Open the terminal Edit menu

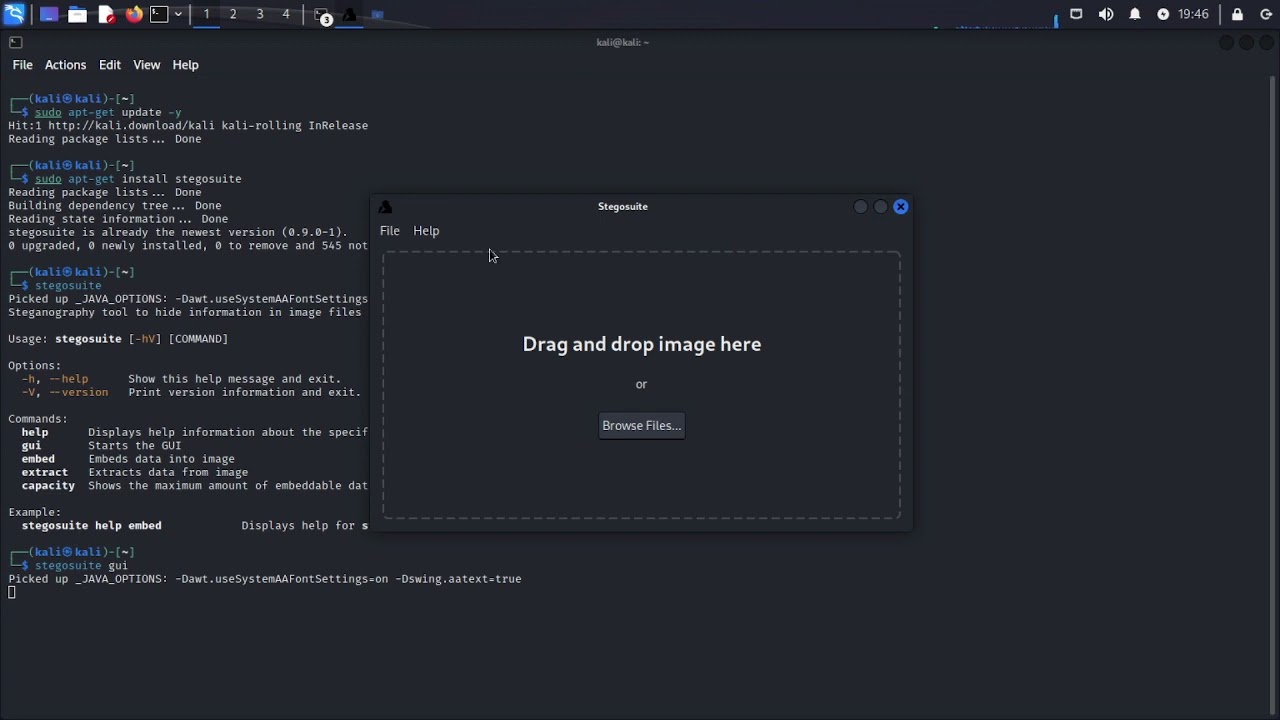[110, 65]
